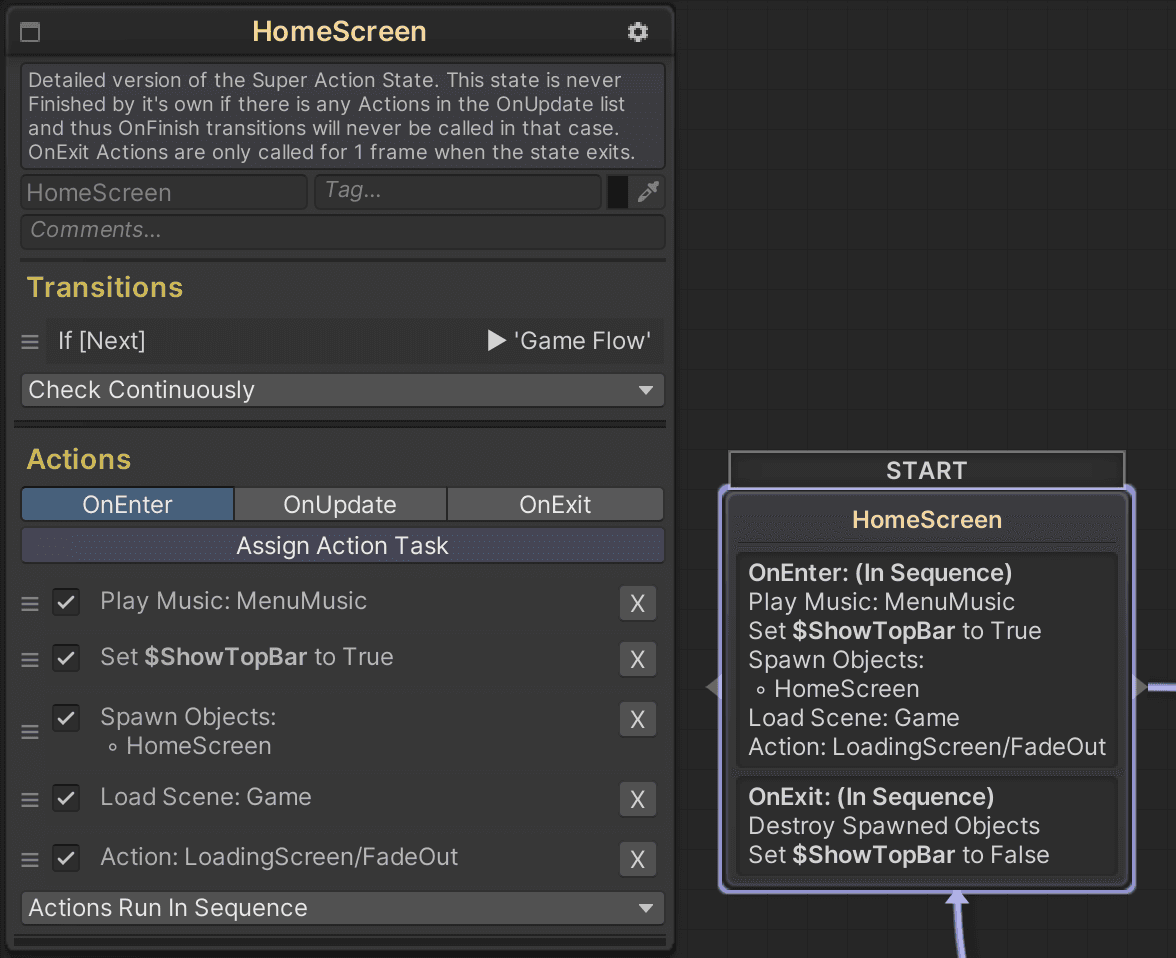Image resolution: width=1176 pixels, height=958 pixels.
Task: Click the Tag... input field
Action: click(x=458, y=192)
